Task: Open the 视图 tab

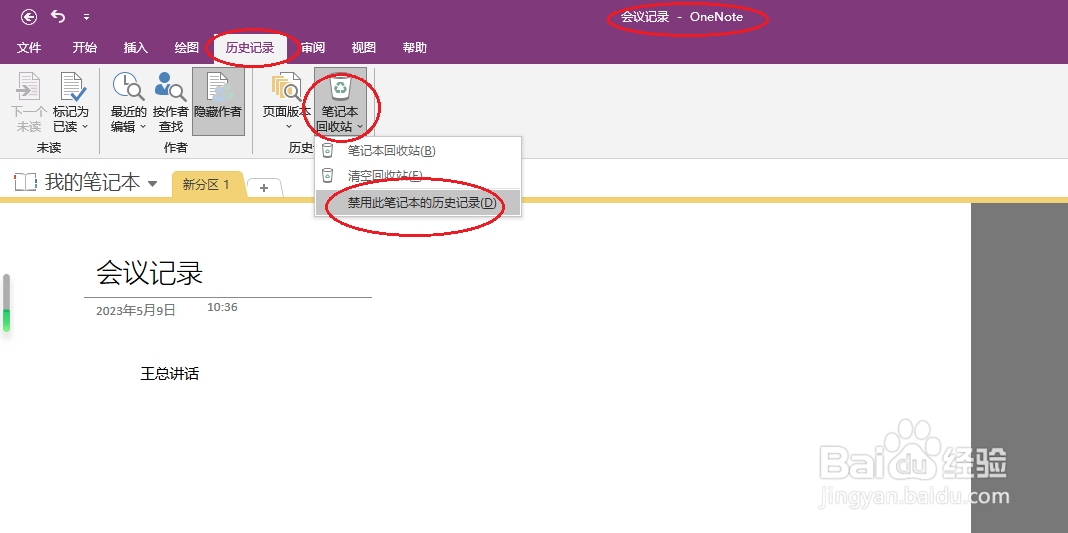Action: [364, 48]
